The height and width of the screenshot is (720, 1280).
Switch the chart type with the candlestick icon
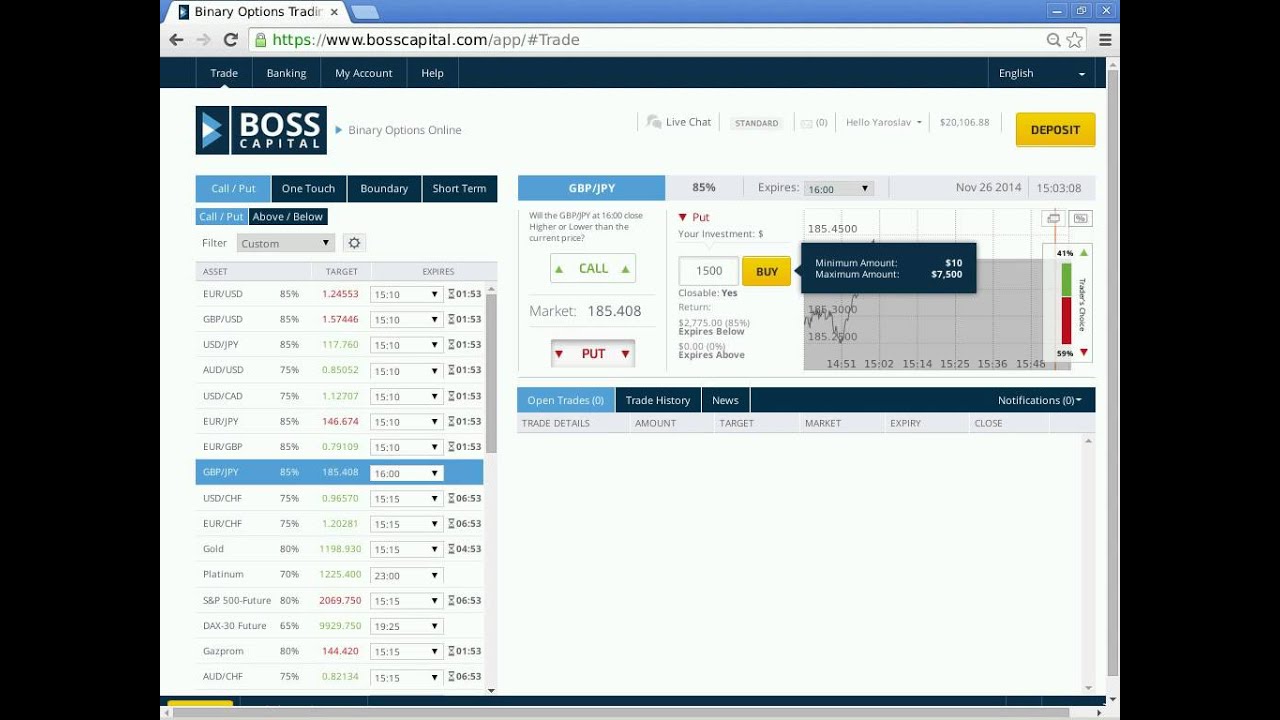tap(1052, 218)
